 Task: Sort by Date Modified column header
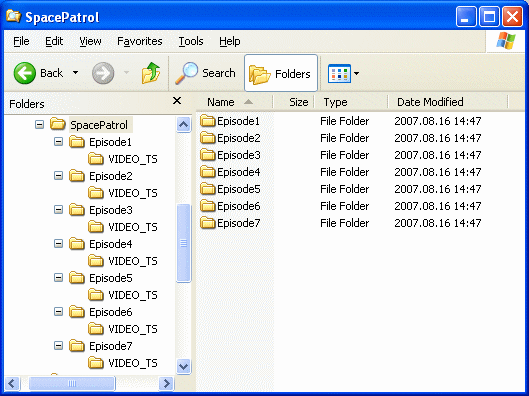448,102
